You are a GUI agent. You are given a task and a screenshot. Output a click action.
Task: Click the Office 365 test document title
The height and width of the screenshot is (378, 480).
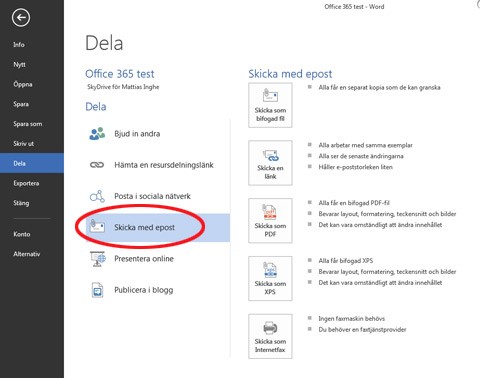pyautogui.click(x=120, y=74)
